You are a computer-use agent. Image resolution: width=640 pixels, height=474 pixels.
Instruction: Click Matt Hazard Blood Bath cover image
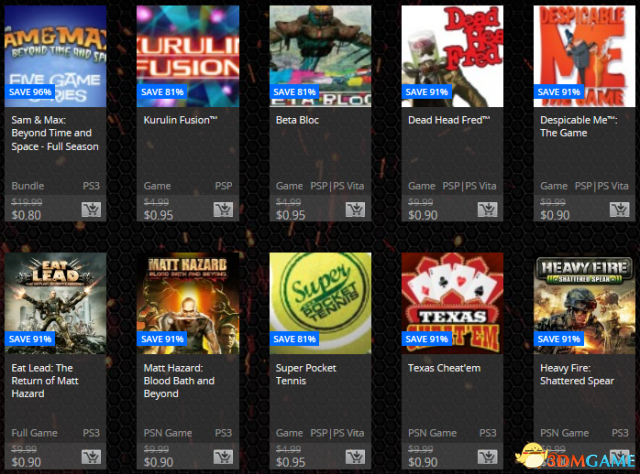(x=188, y=303)
